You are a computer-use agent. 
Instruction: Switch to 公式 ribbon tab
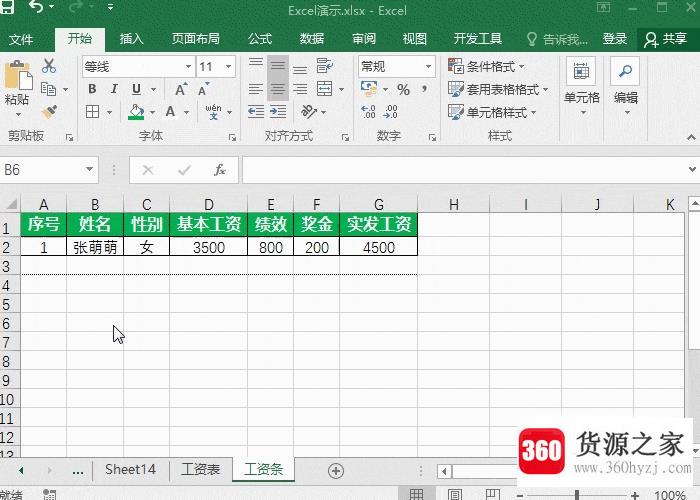coord(260,39)
